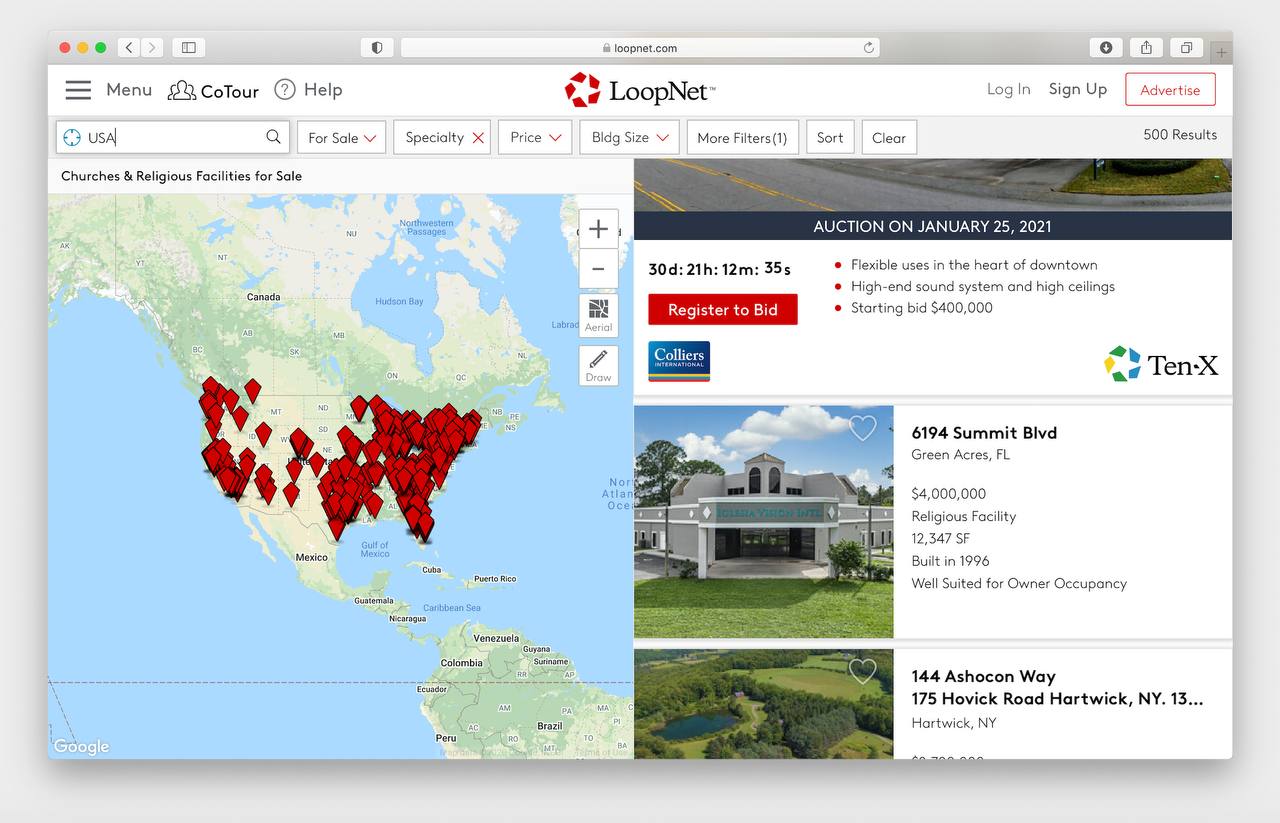Click 'Hartwick, NY' text
This screenshot has height=823, width=1280.
pyautogui.click(x=954, y=723)
